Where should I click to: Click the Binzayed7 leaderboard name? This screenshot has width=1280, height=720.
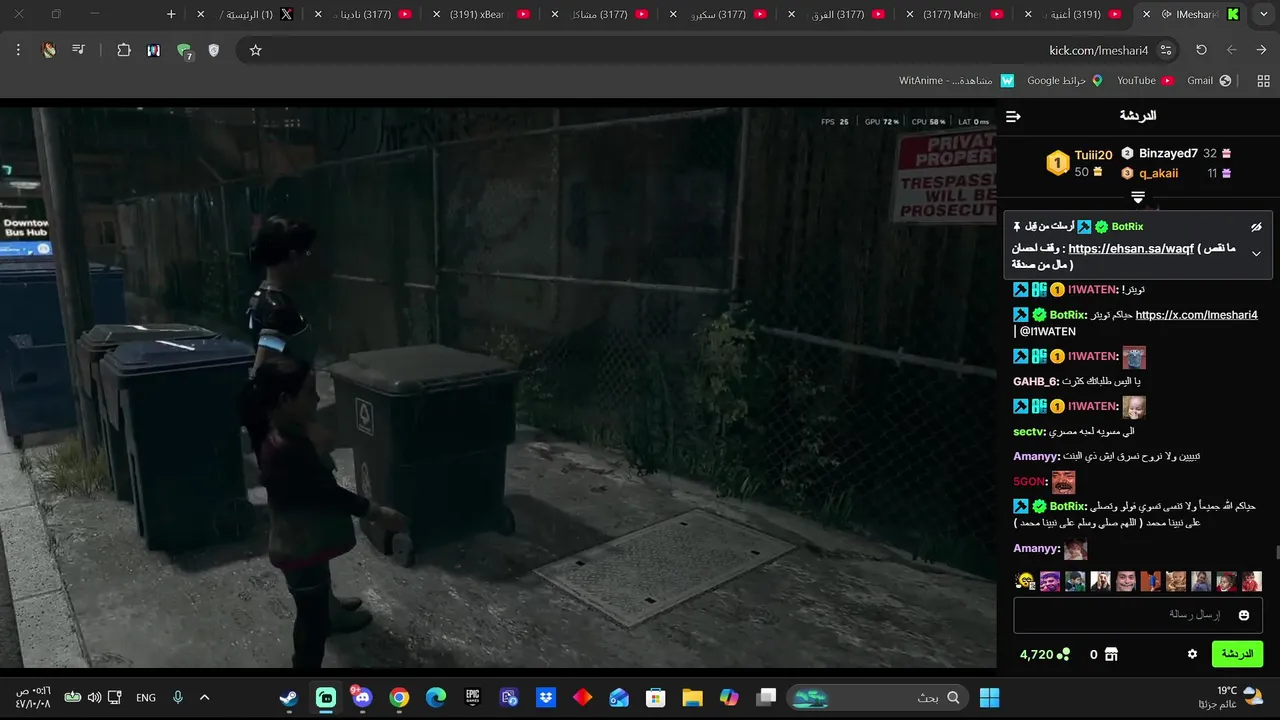[x=1168, y=153]
